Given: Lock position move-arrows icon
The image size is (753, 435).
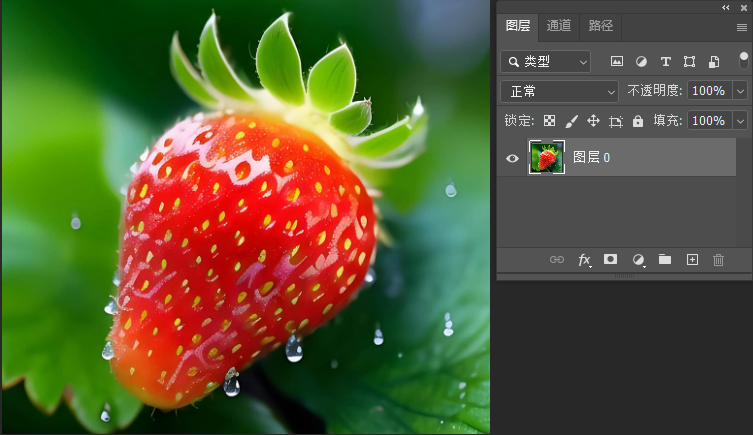Looking at the screenshot, I should click(x=594, y=121).
